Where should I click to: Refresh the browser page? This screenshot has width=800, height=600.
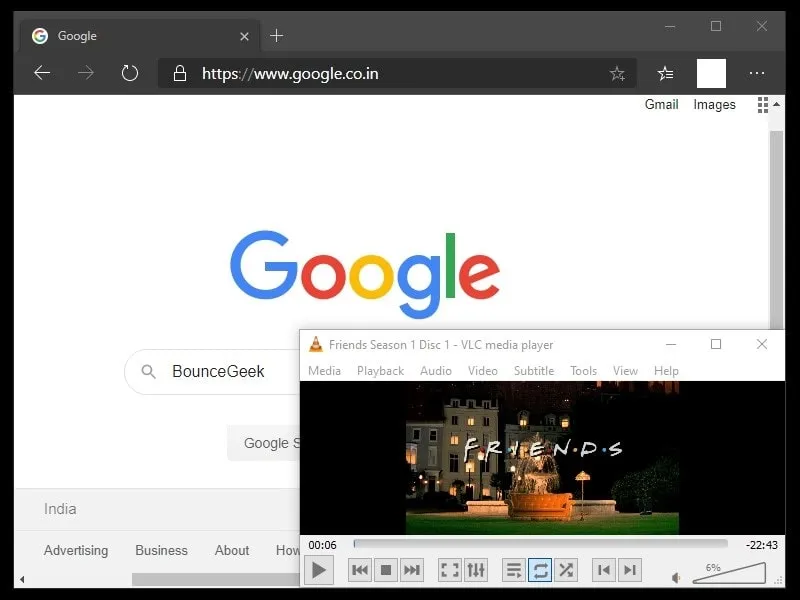pos(130,73)
